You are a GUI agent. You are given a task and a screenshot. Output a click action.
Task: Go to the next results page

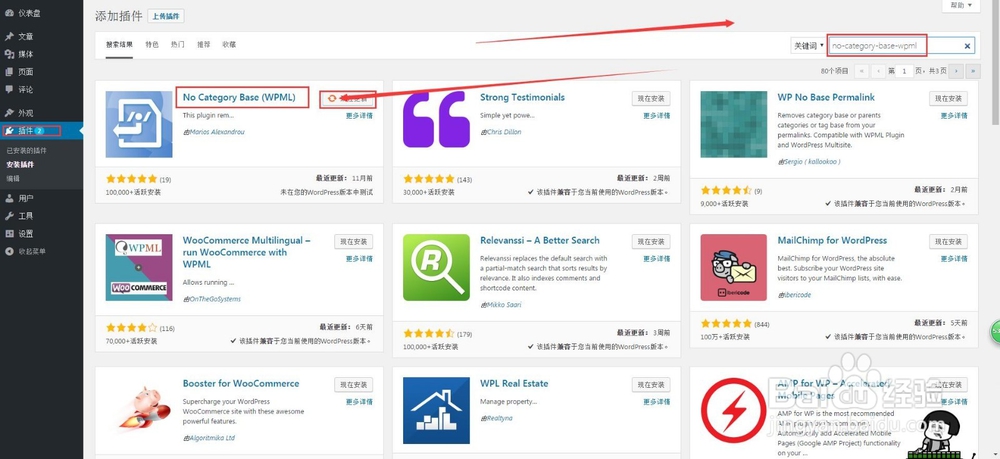[956, 71]
